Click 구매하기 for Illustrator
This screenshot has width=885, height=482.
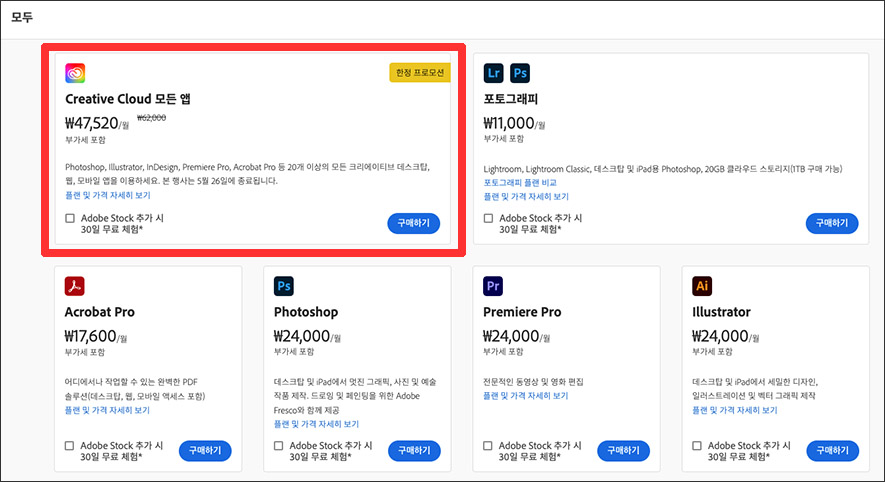coord(833,450)
